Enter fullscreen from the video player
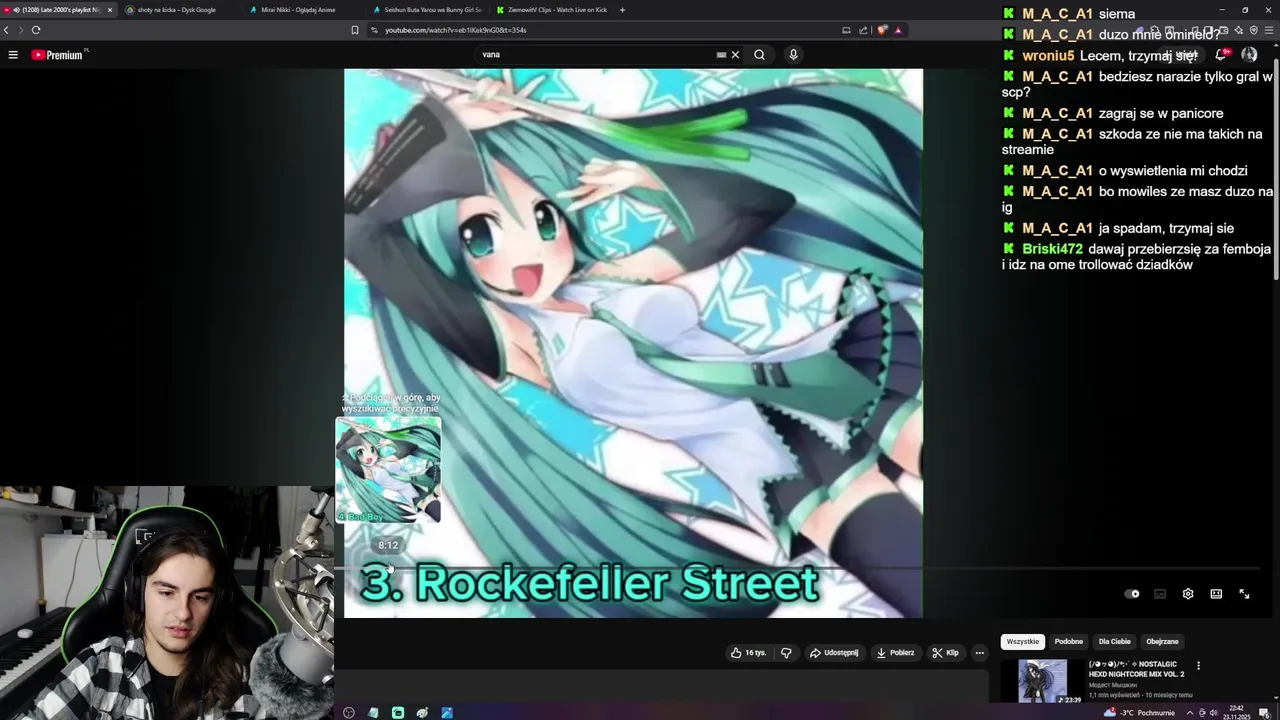 (1244, 594)
